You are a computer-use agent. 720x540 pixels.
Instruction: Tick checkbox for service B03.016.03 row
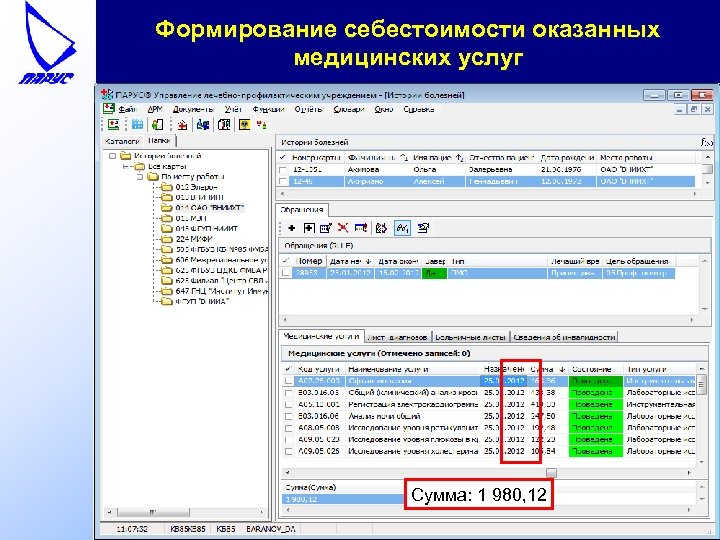pyautogui.click(x=288, y=393)
